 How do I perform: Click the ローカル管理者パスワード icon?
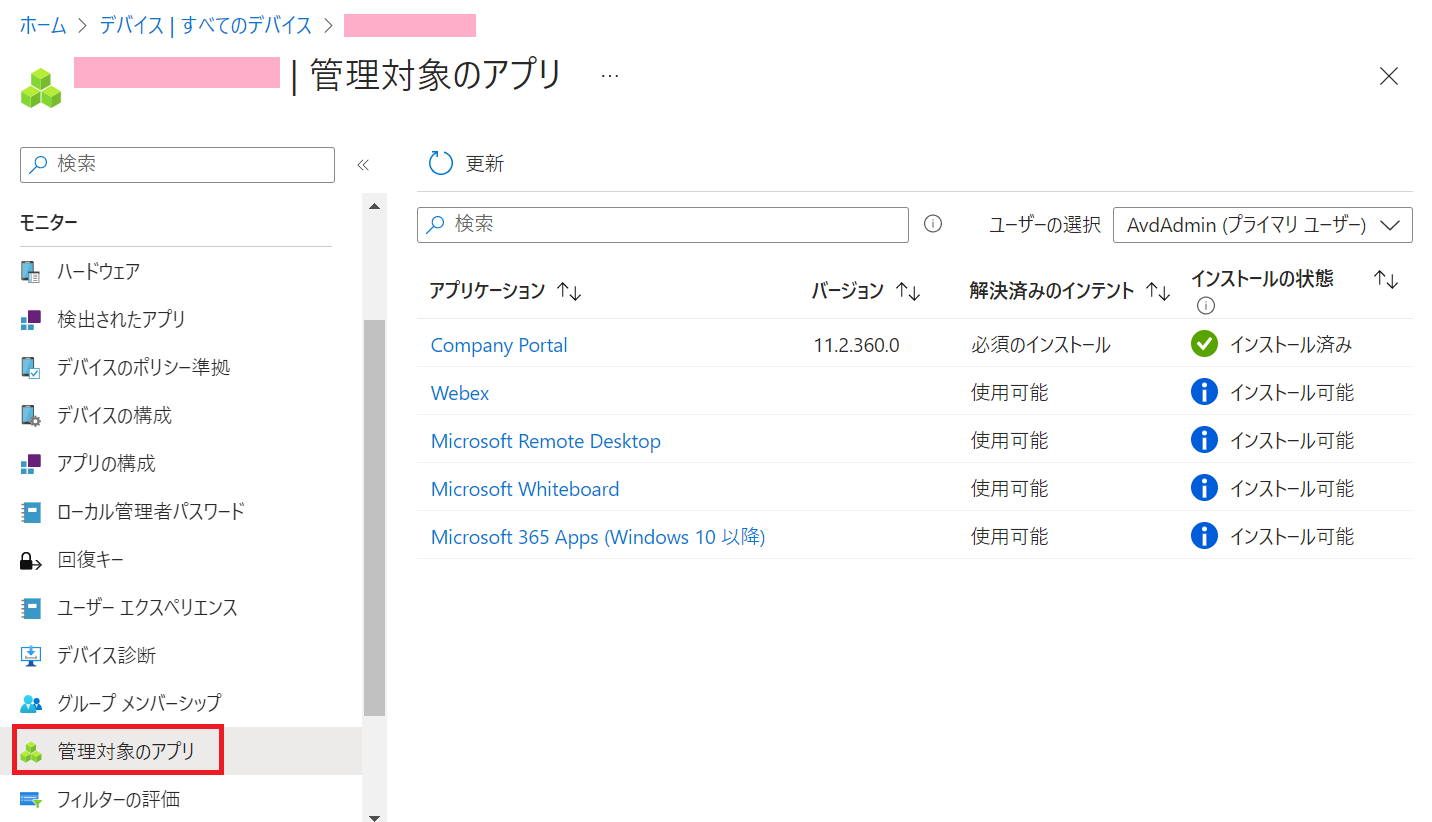pos(31,512)
